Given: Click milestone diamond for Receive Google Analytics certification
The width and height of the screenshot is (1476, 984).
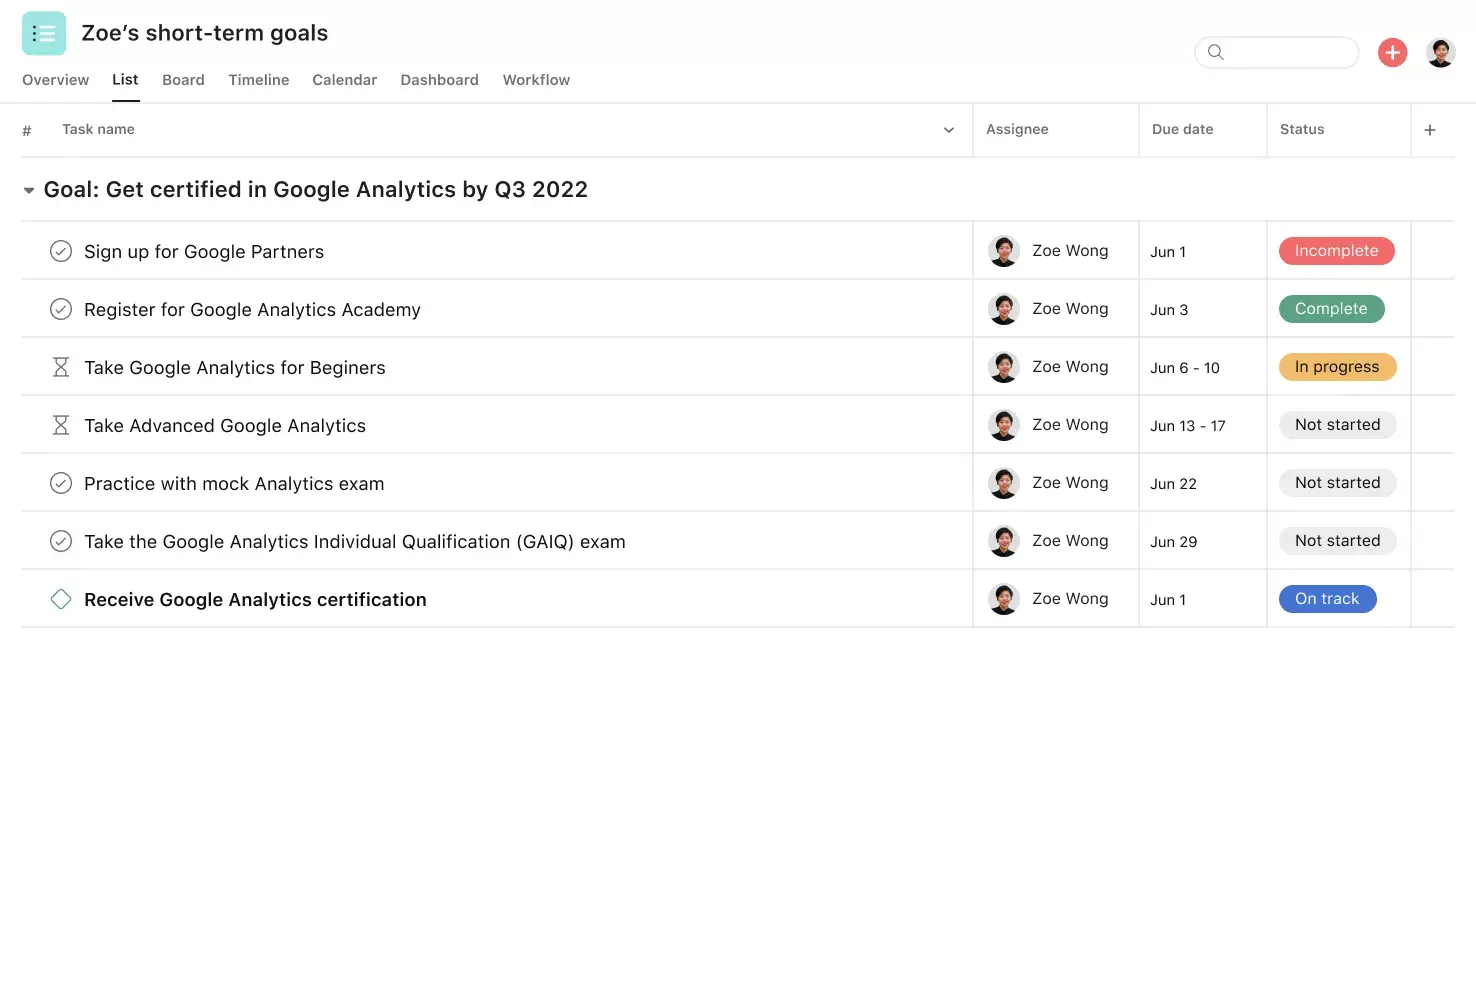Looking at the screenshot, I should coord(61,599).
